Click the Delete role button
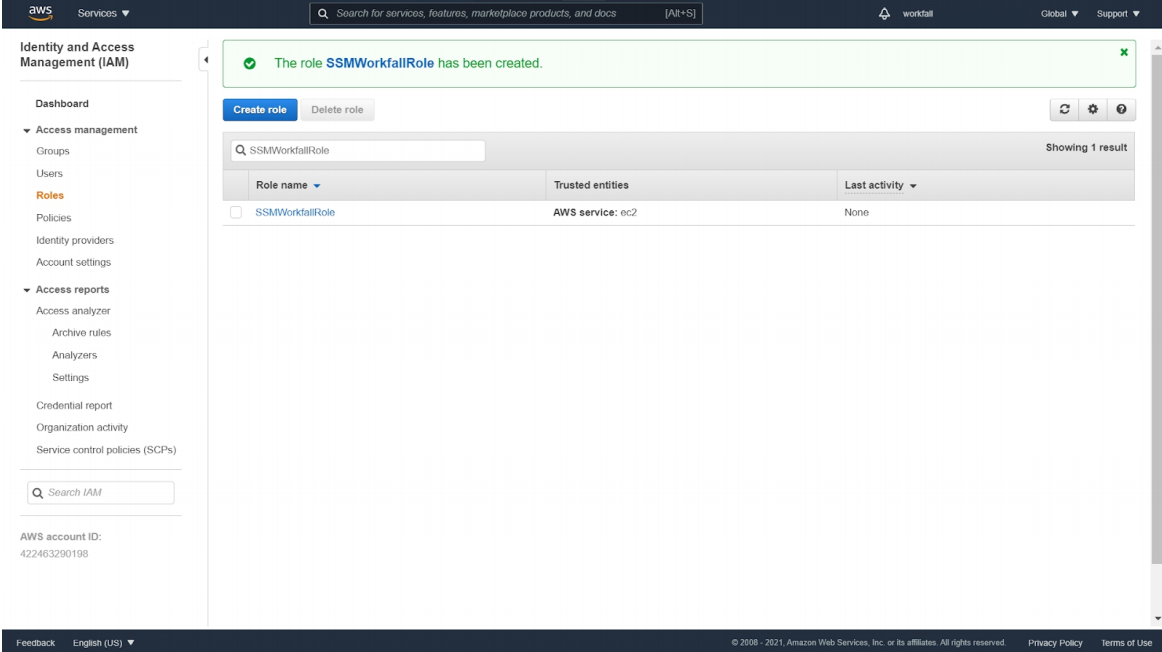 pos(337,110)
